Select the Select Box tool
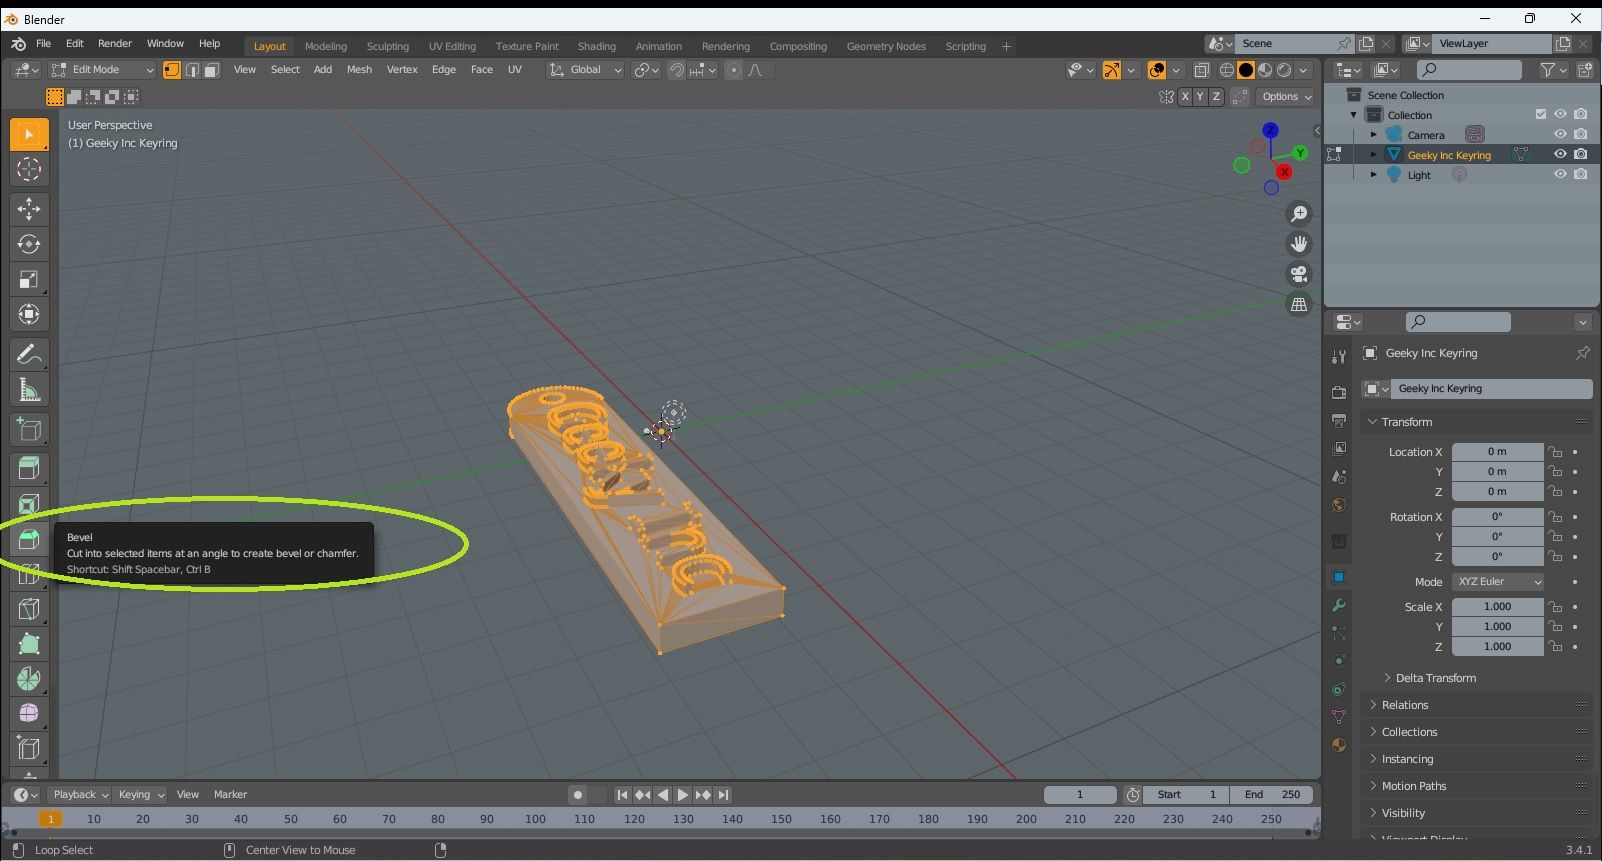The width and height of the screenshot is (1602, 861). 29,134
